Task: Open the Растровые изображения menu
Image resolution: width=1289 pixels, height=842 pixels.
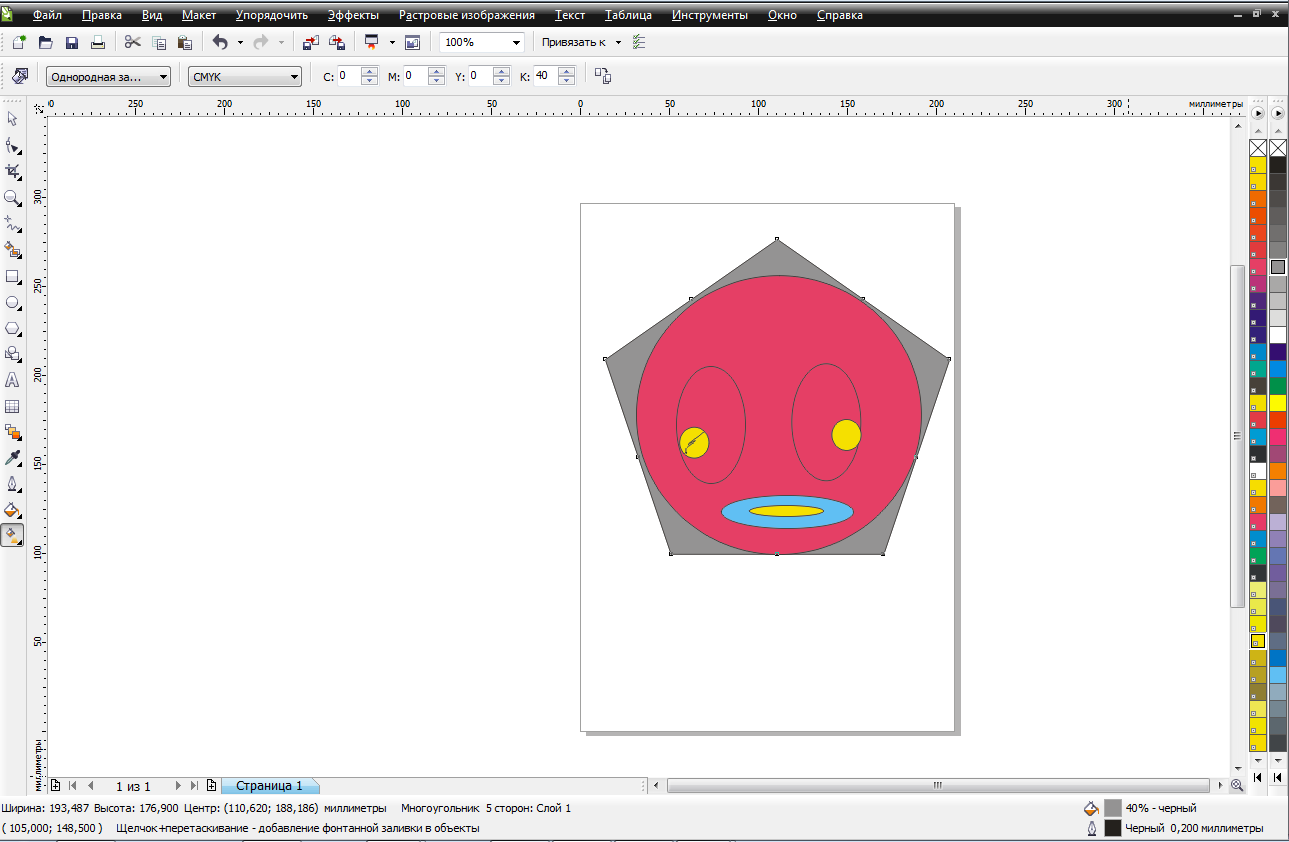Action: [467, 15]
